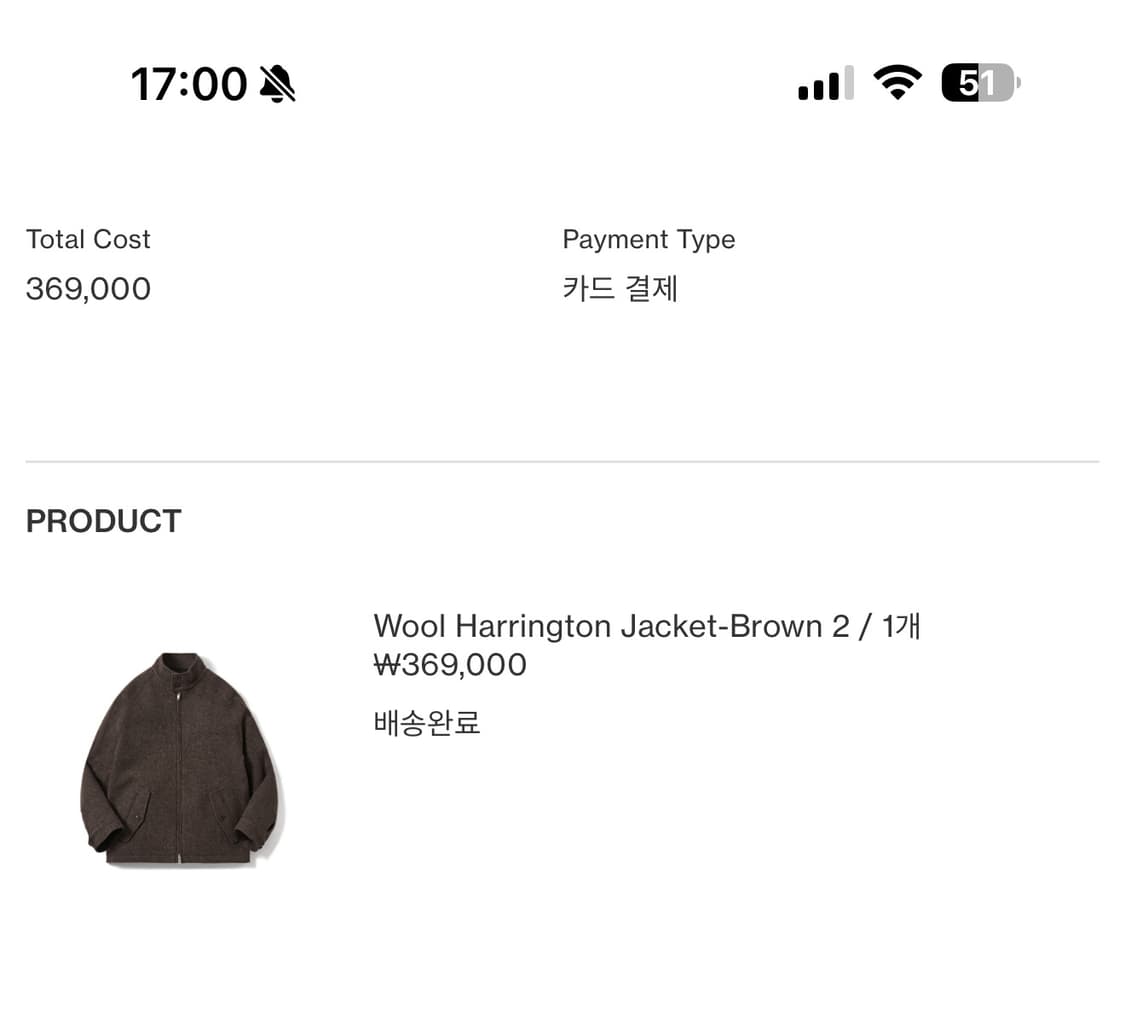Select the ₩369,000 product price
The height and width of the screenshot is (1036, 1125).
click(450, 665)
